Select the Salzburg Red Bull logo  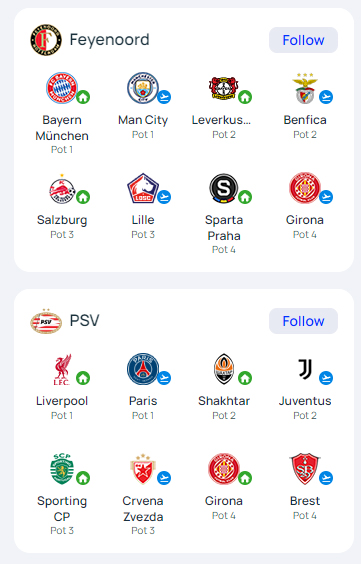[62, 188]
